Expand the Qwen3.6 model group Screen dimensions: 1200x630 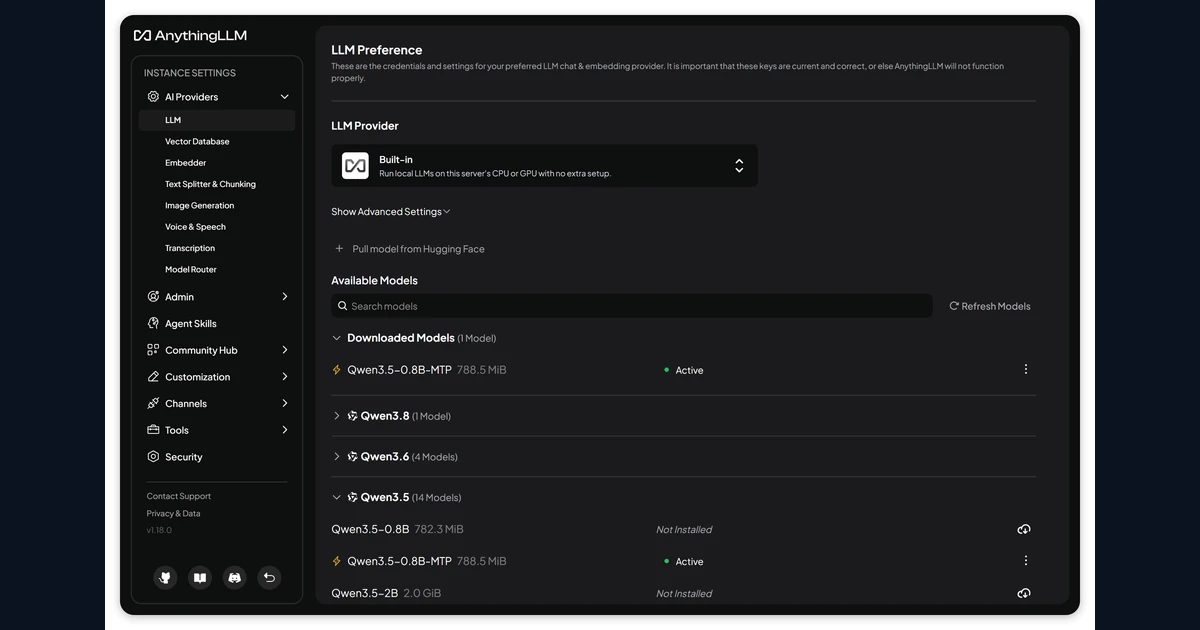337,457
